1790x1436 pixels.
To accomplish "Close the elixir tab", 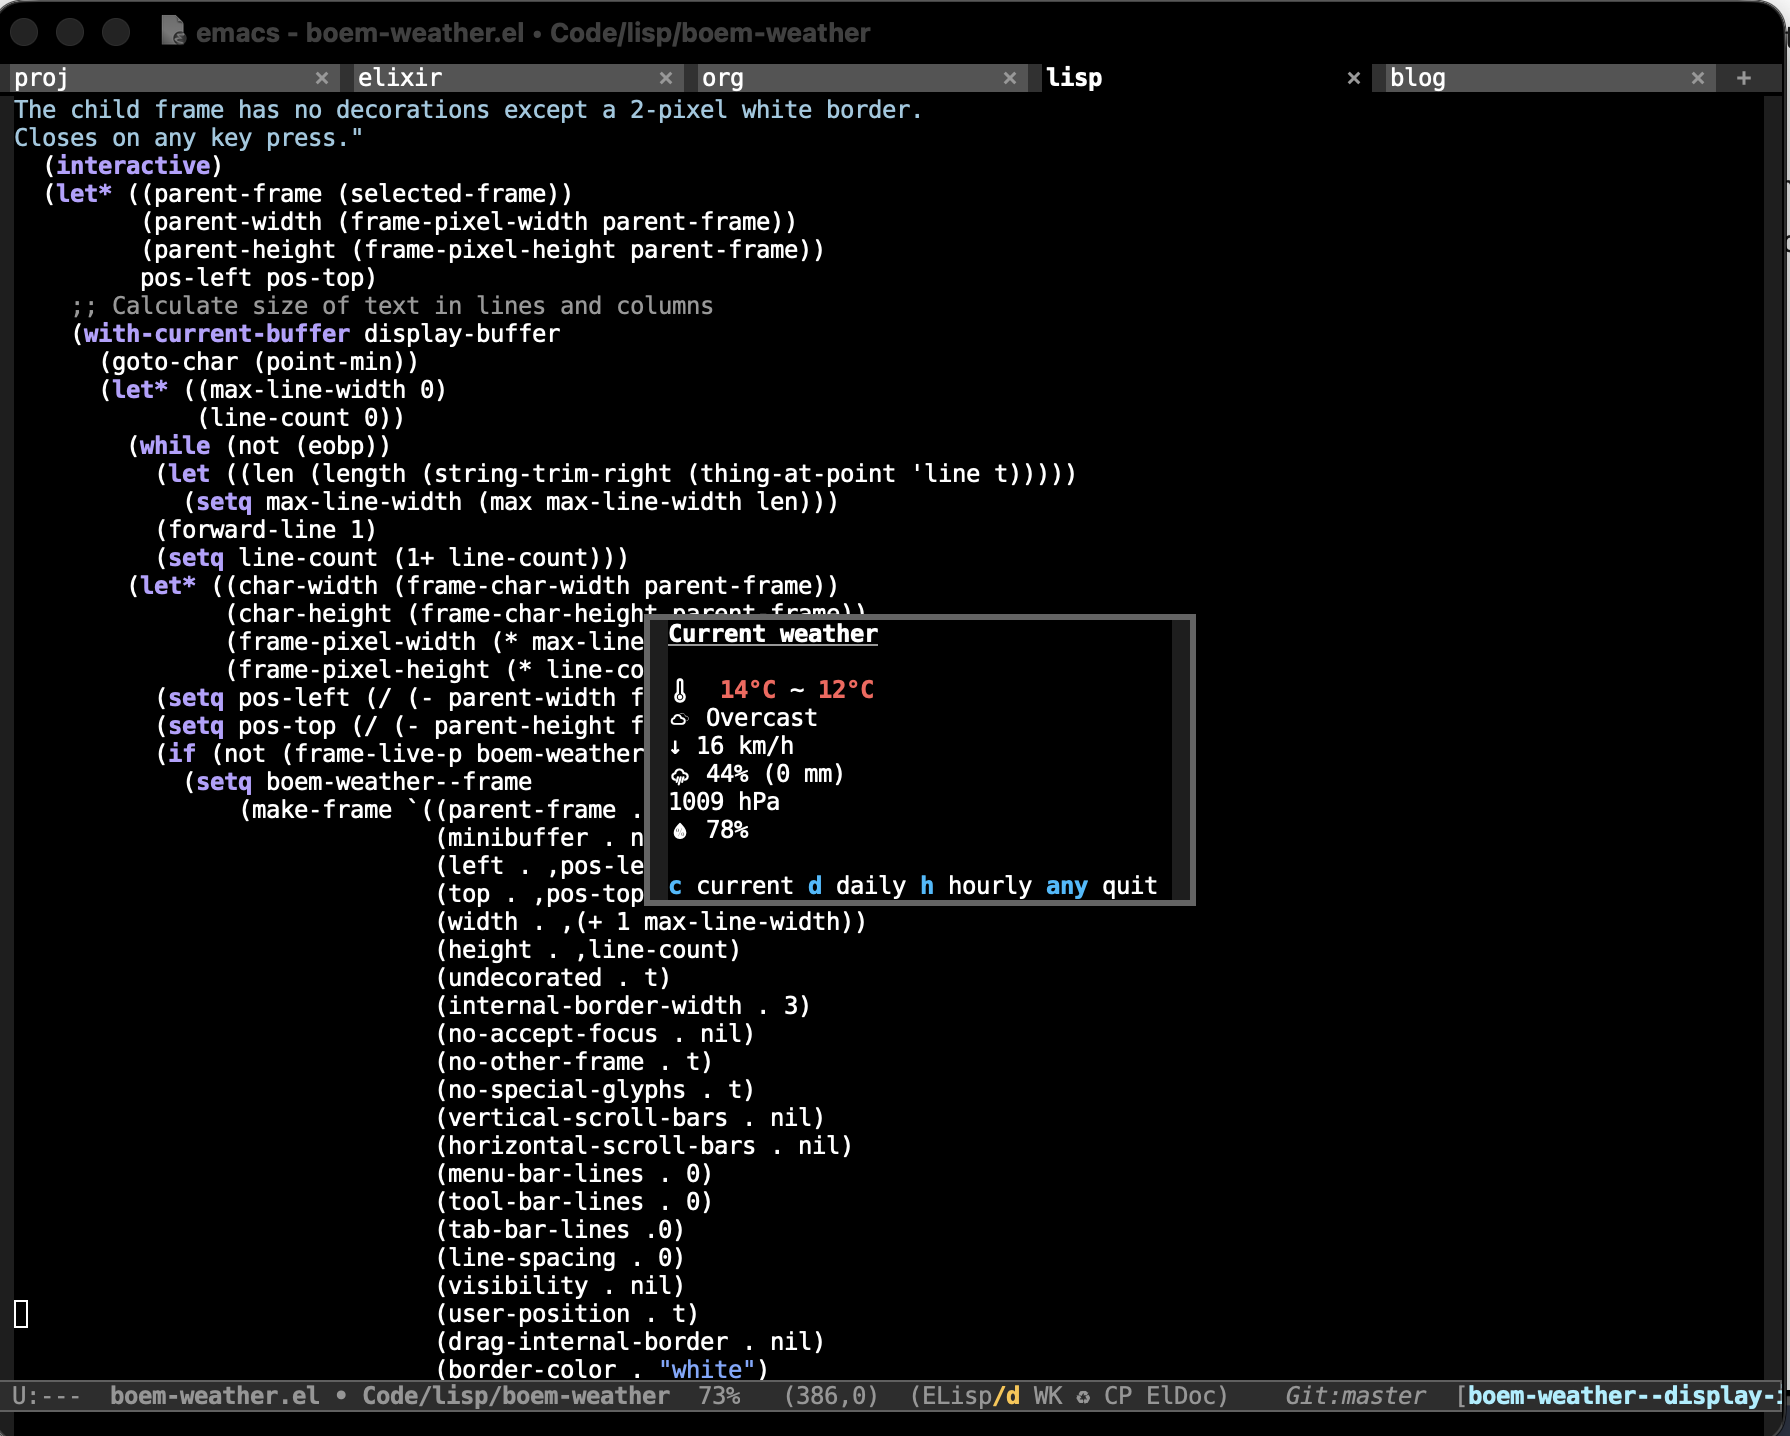I will pos(666,78).
